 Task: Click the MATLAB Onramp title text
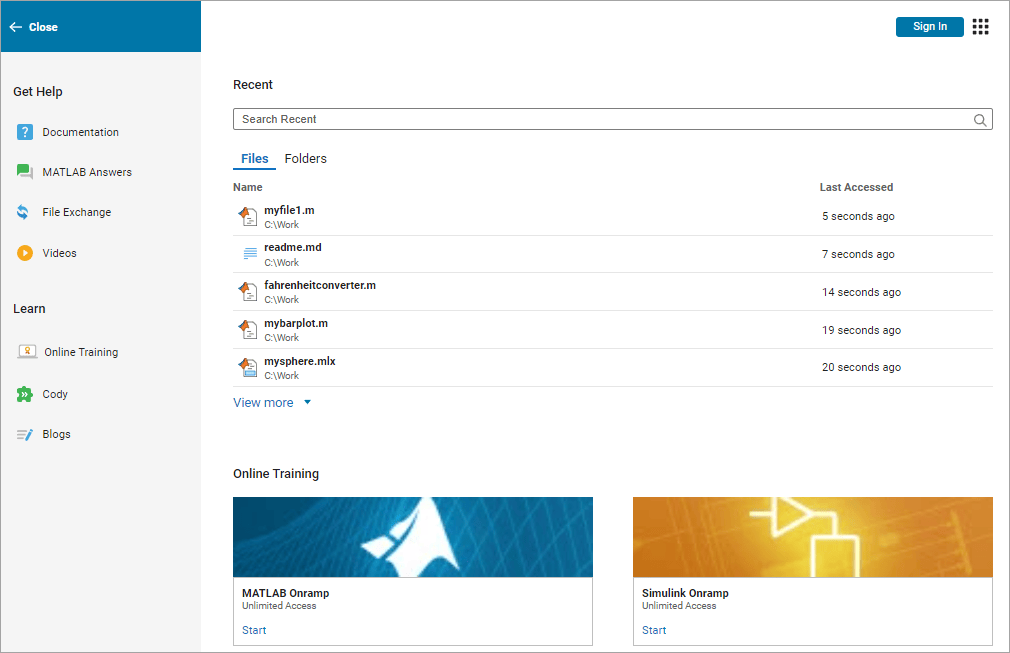tap(285, 593)
